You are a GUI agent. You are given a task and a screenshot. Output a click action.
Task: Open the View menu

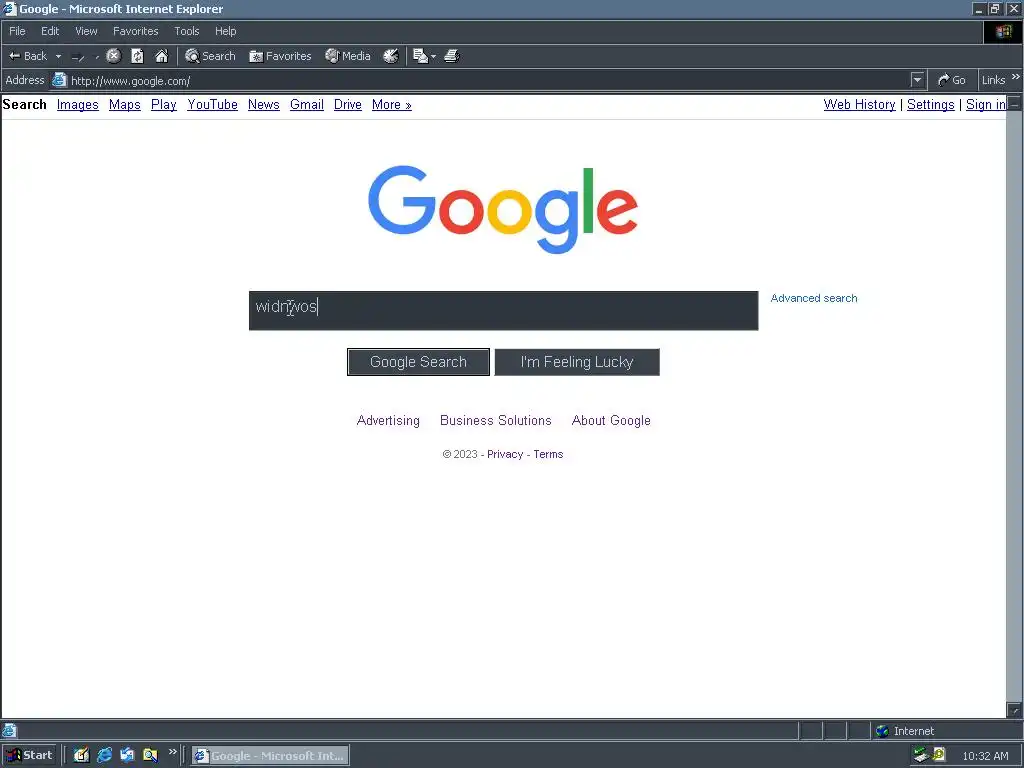click(x=86, y=31)
